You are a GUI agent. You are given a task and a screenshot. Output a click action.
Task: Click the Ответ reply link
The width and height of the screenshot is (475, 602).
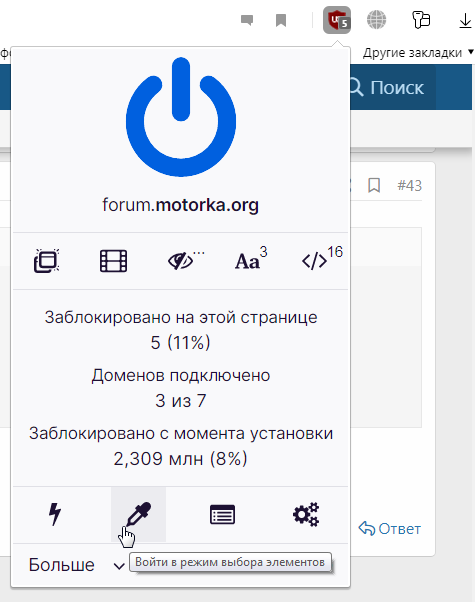click(390, 529)
